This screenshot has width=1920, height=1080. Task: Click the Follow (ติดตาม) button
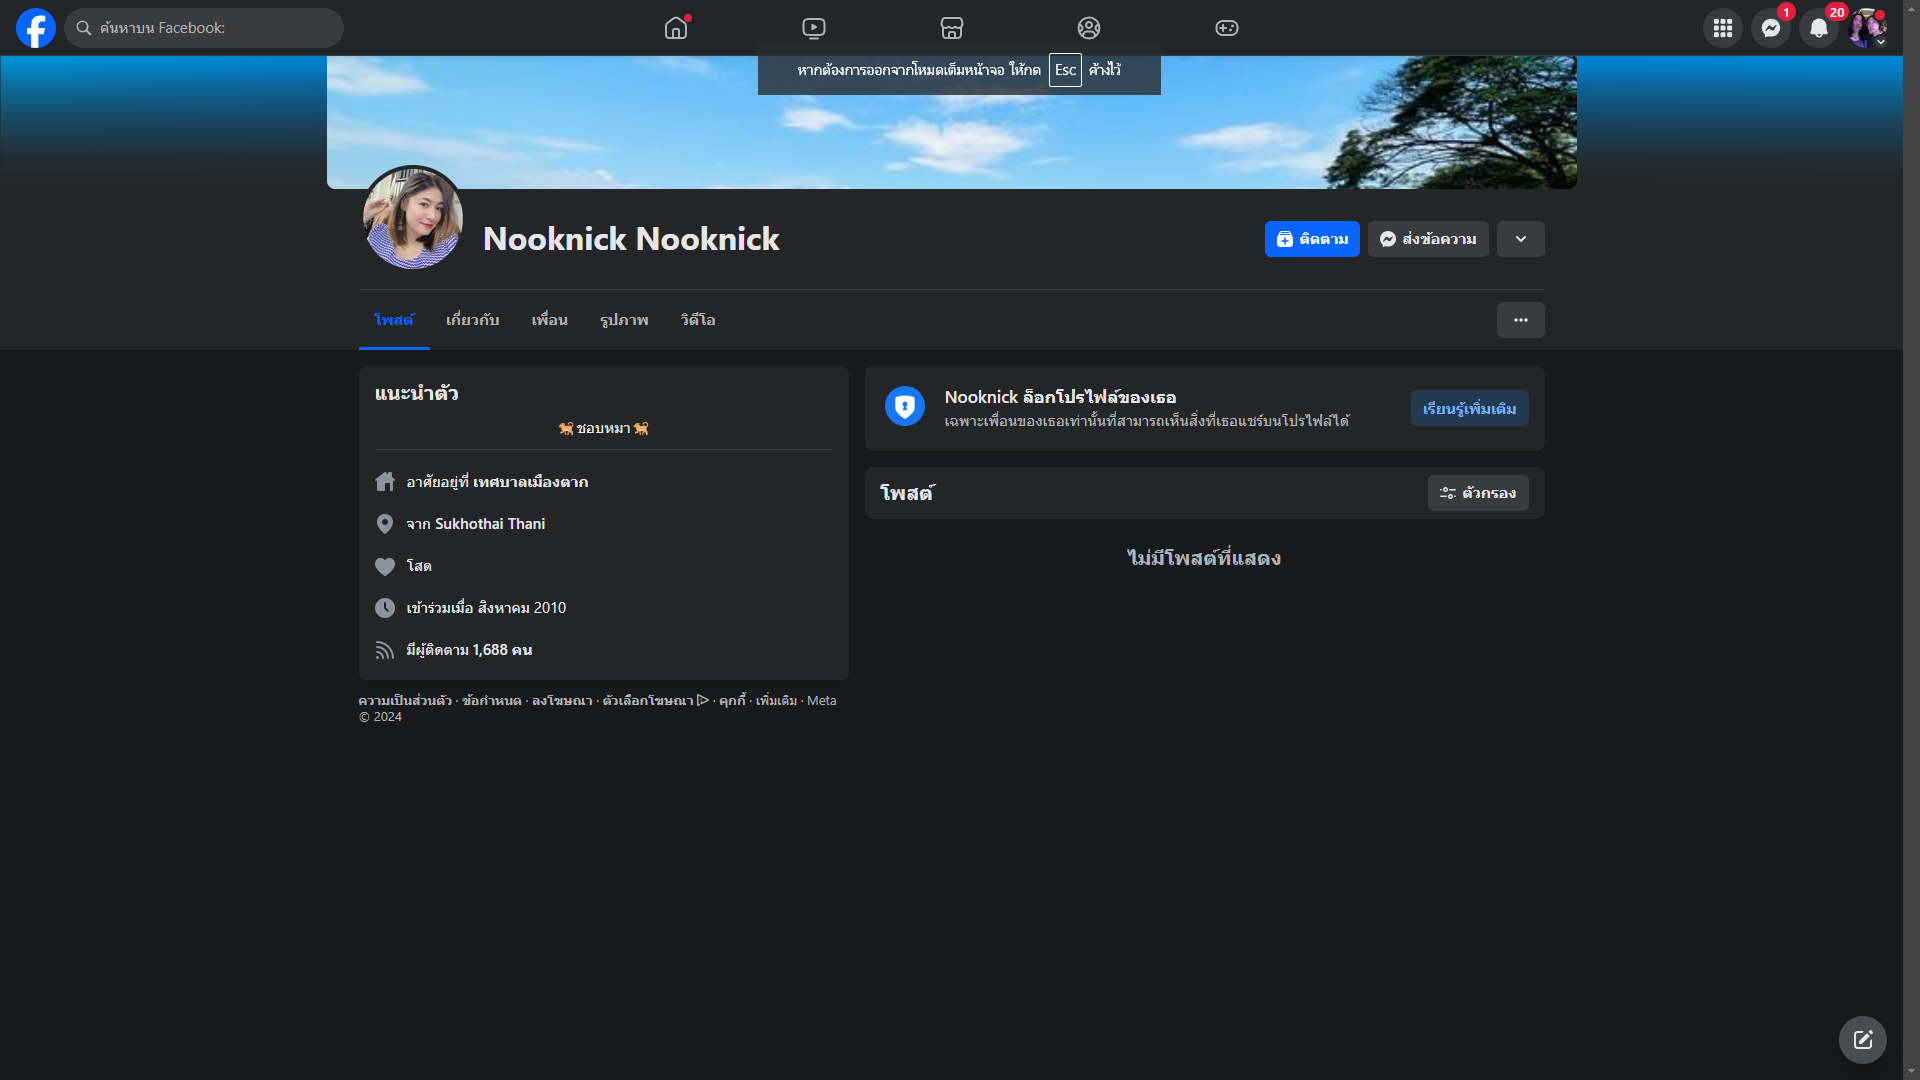tap(1312, 239)
